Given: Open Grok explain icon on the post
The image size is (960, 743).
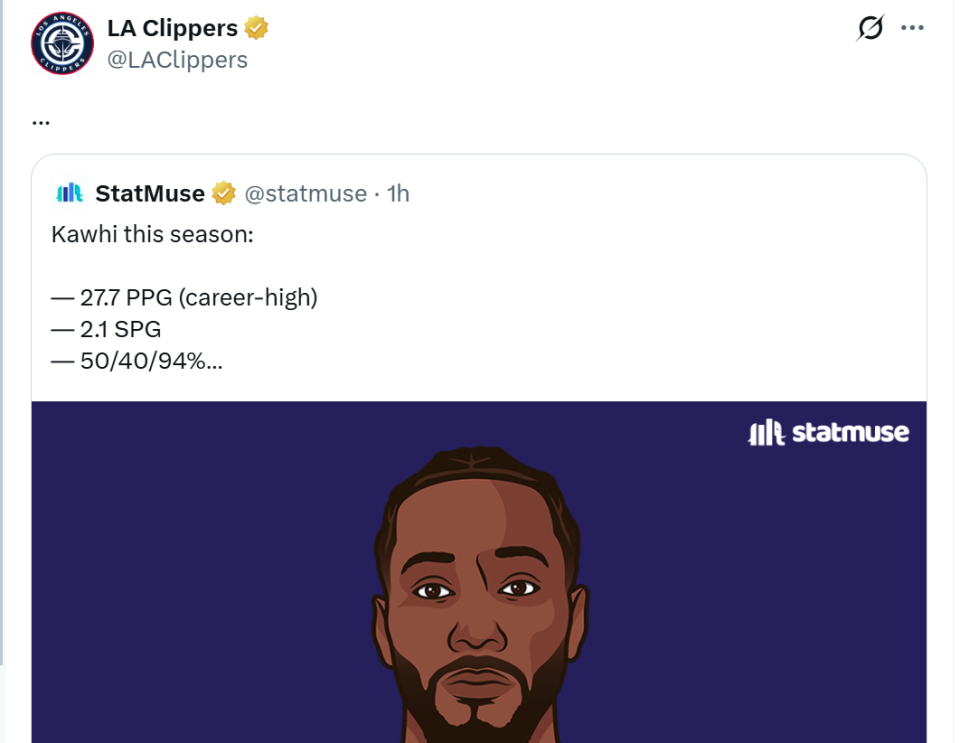Looking at the screenshot, I should pyautogui.click(x=870, y=29).
